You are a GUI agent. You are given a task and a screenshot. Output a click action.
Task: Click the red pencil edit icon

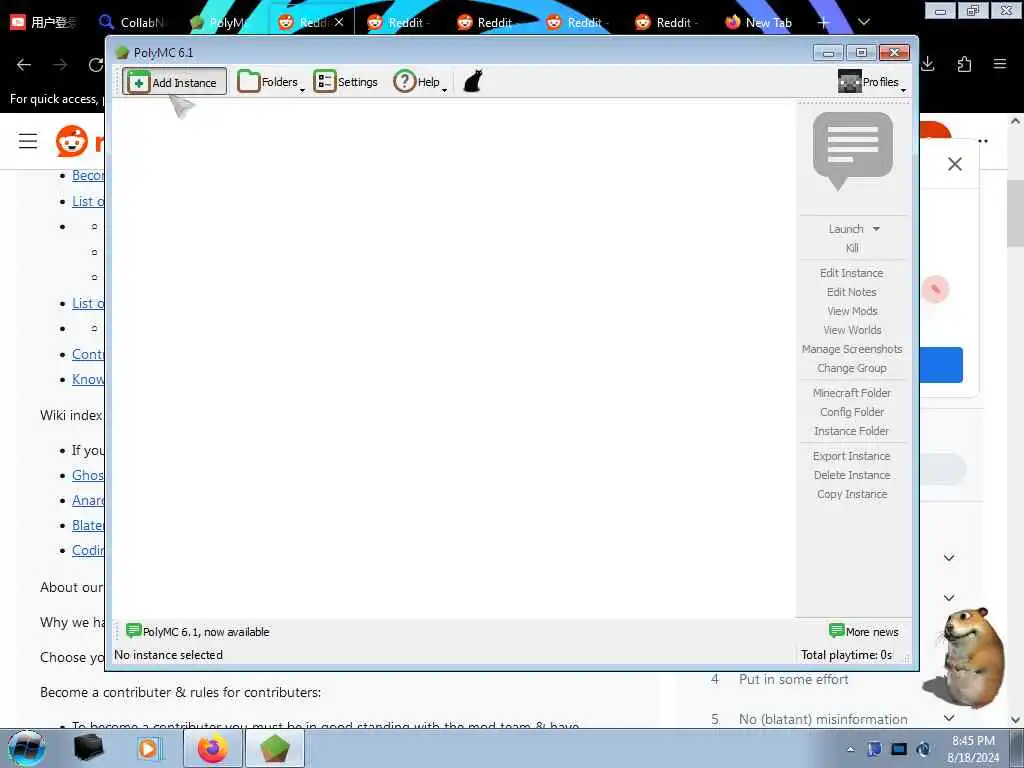coord(935,289)
